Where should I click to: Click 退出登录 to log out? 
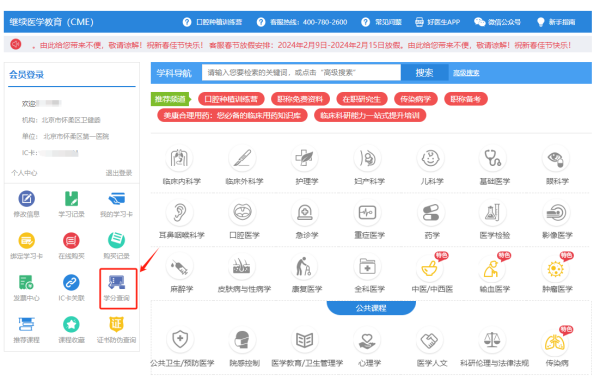pos(119,173)
